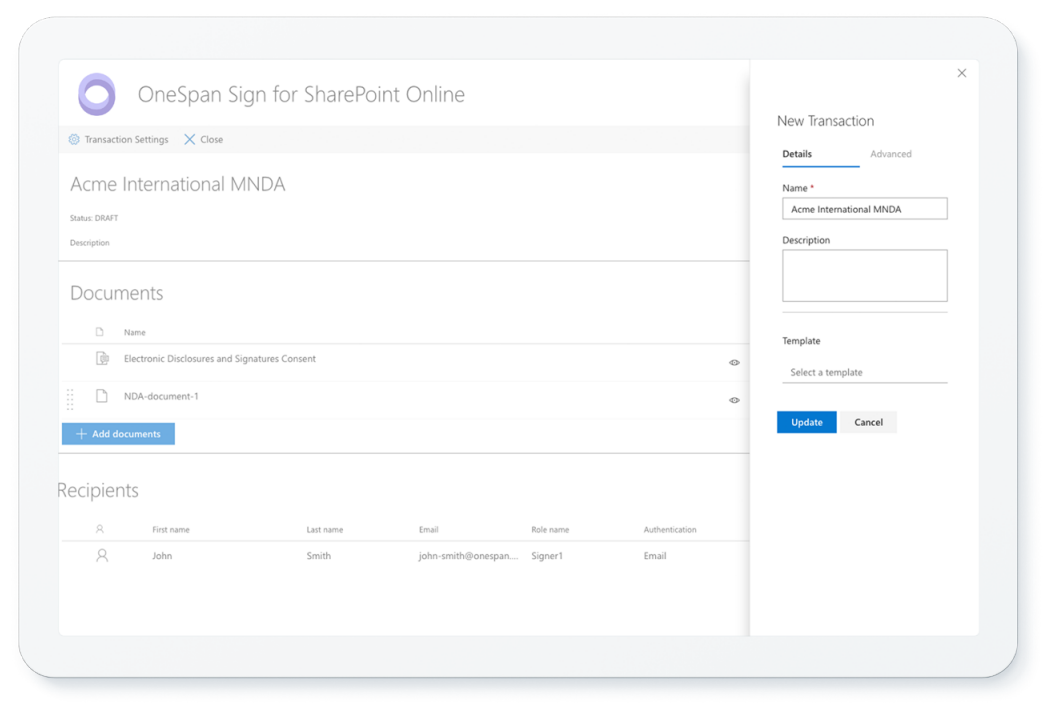This screenshot has width=1048, height=705.
Task: Click the document icon beside NDA-document-1
Action: click(x=101, y=396)
